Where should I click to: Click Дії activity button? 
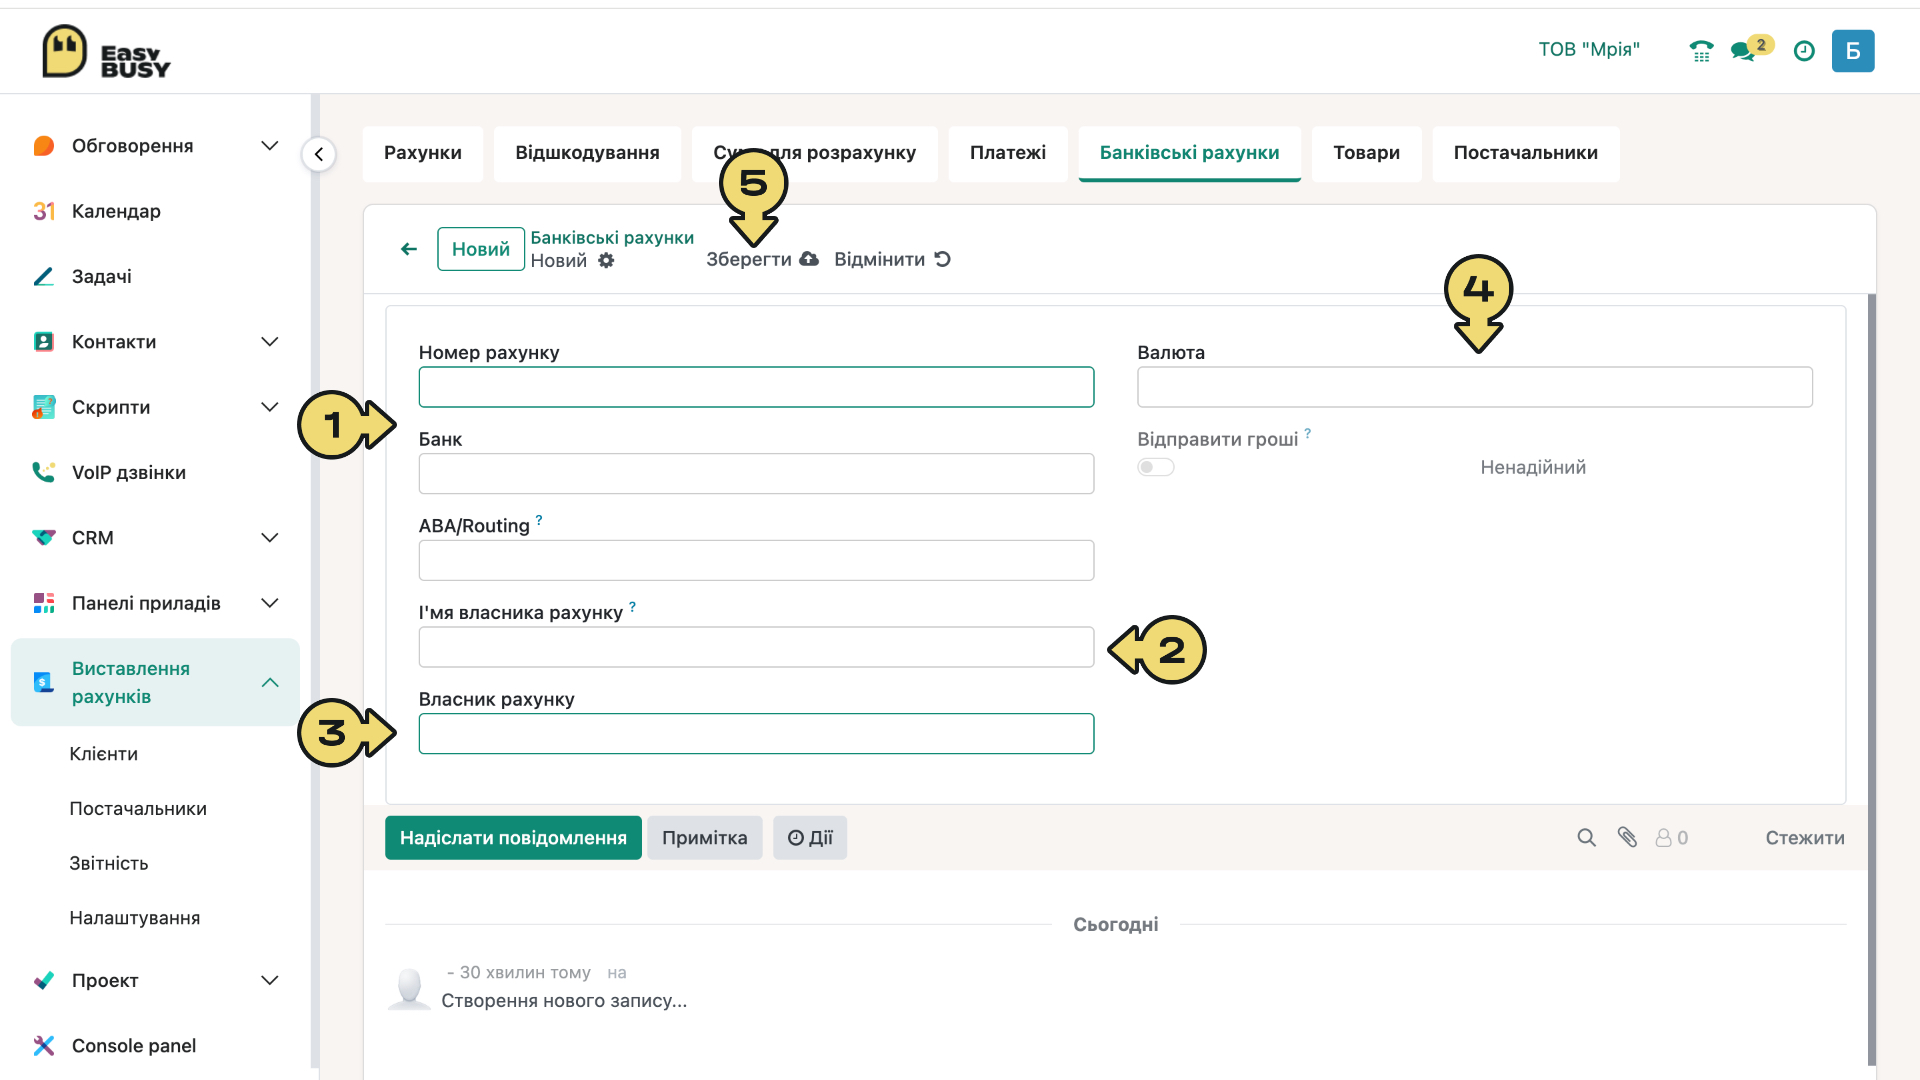(x=810, y=838)
